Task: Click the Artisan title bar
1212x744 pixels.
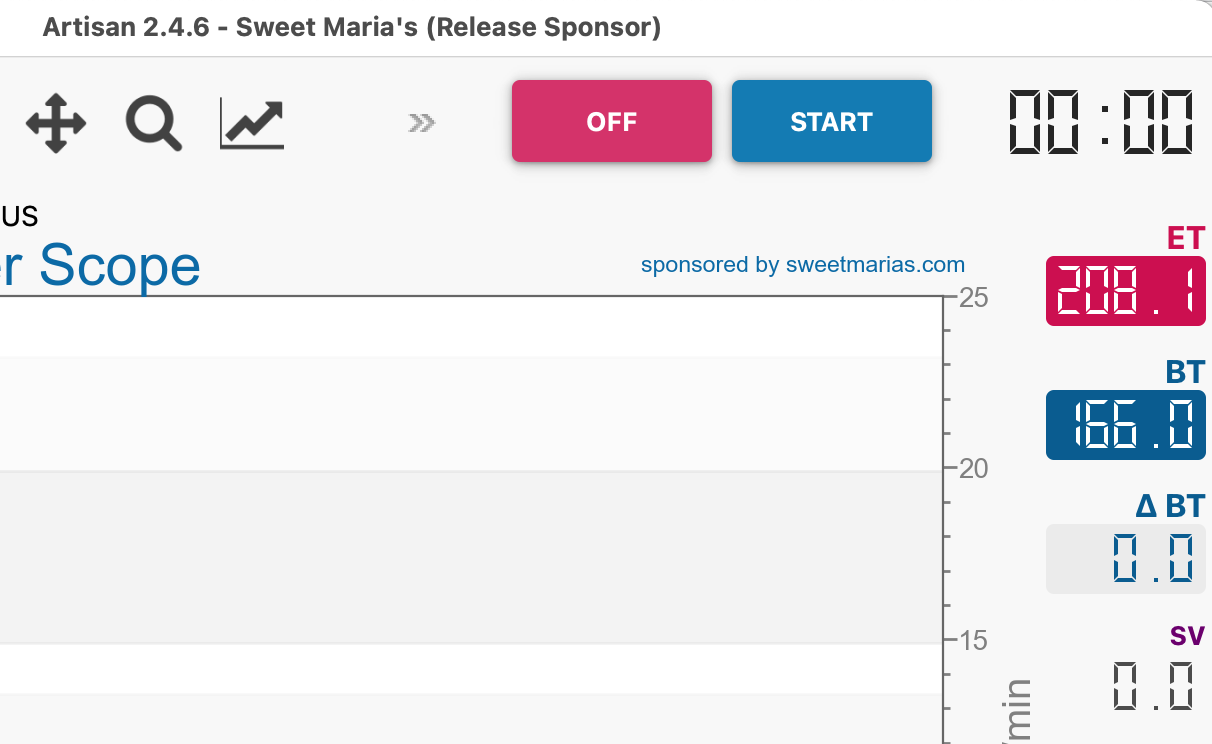Action: pos(350,27)
